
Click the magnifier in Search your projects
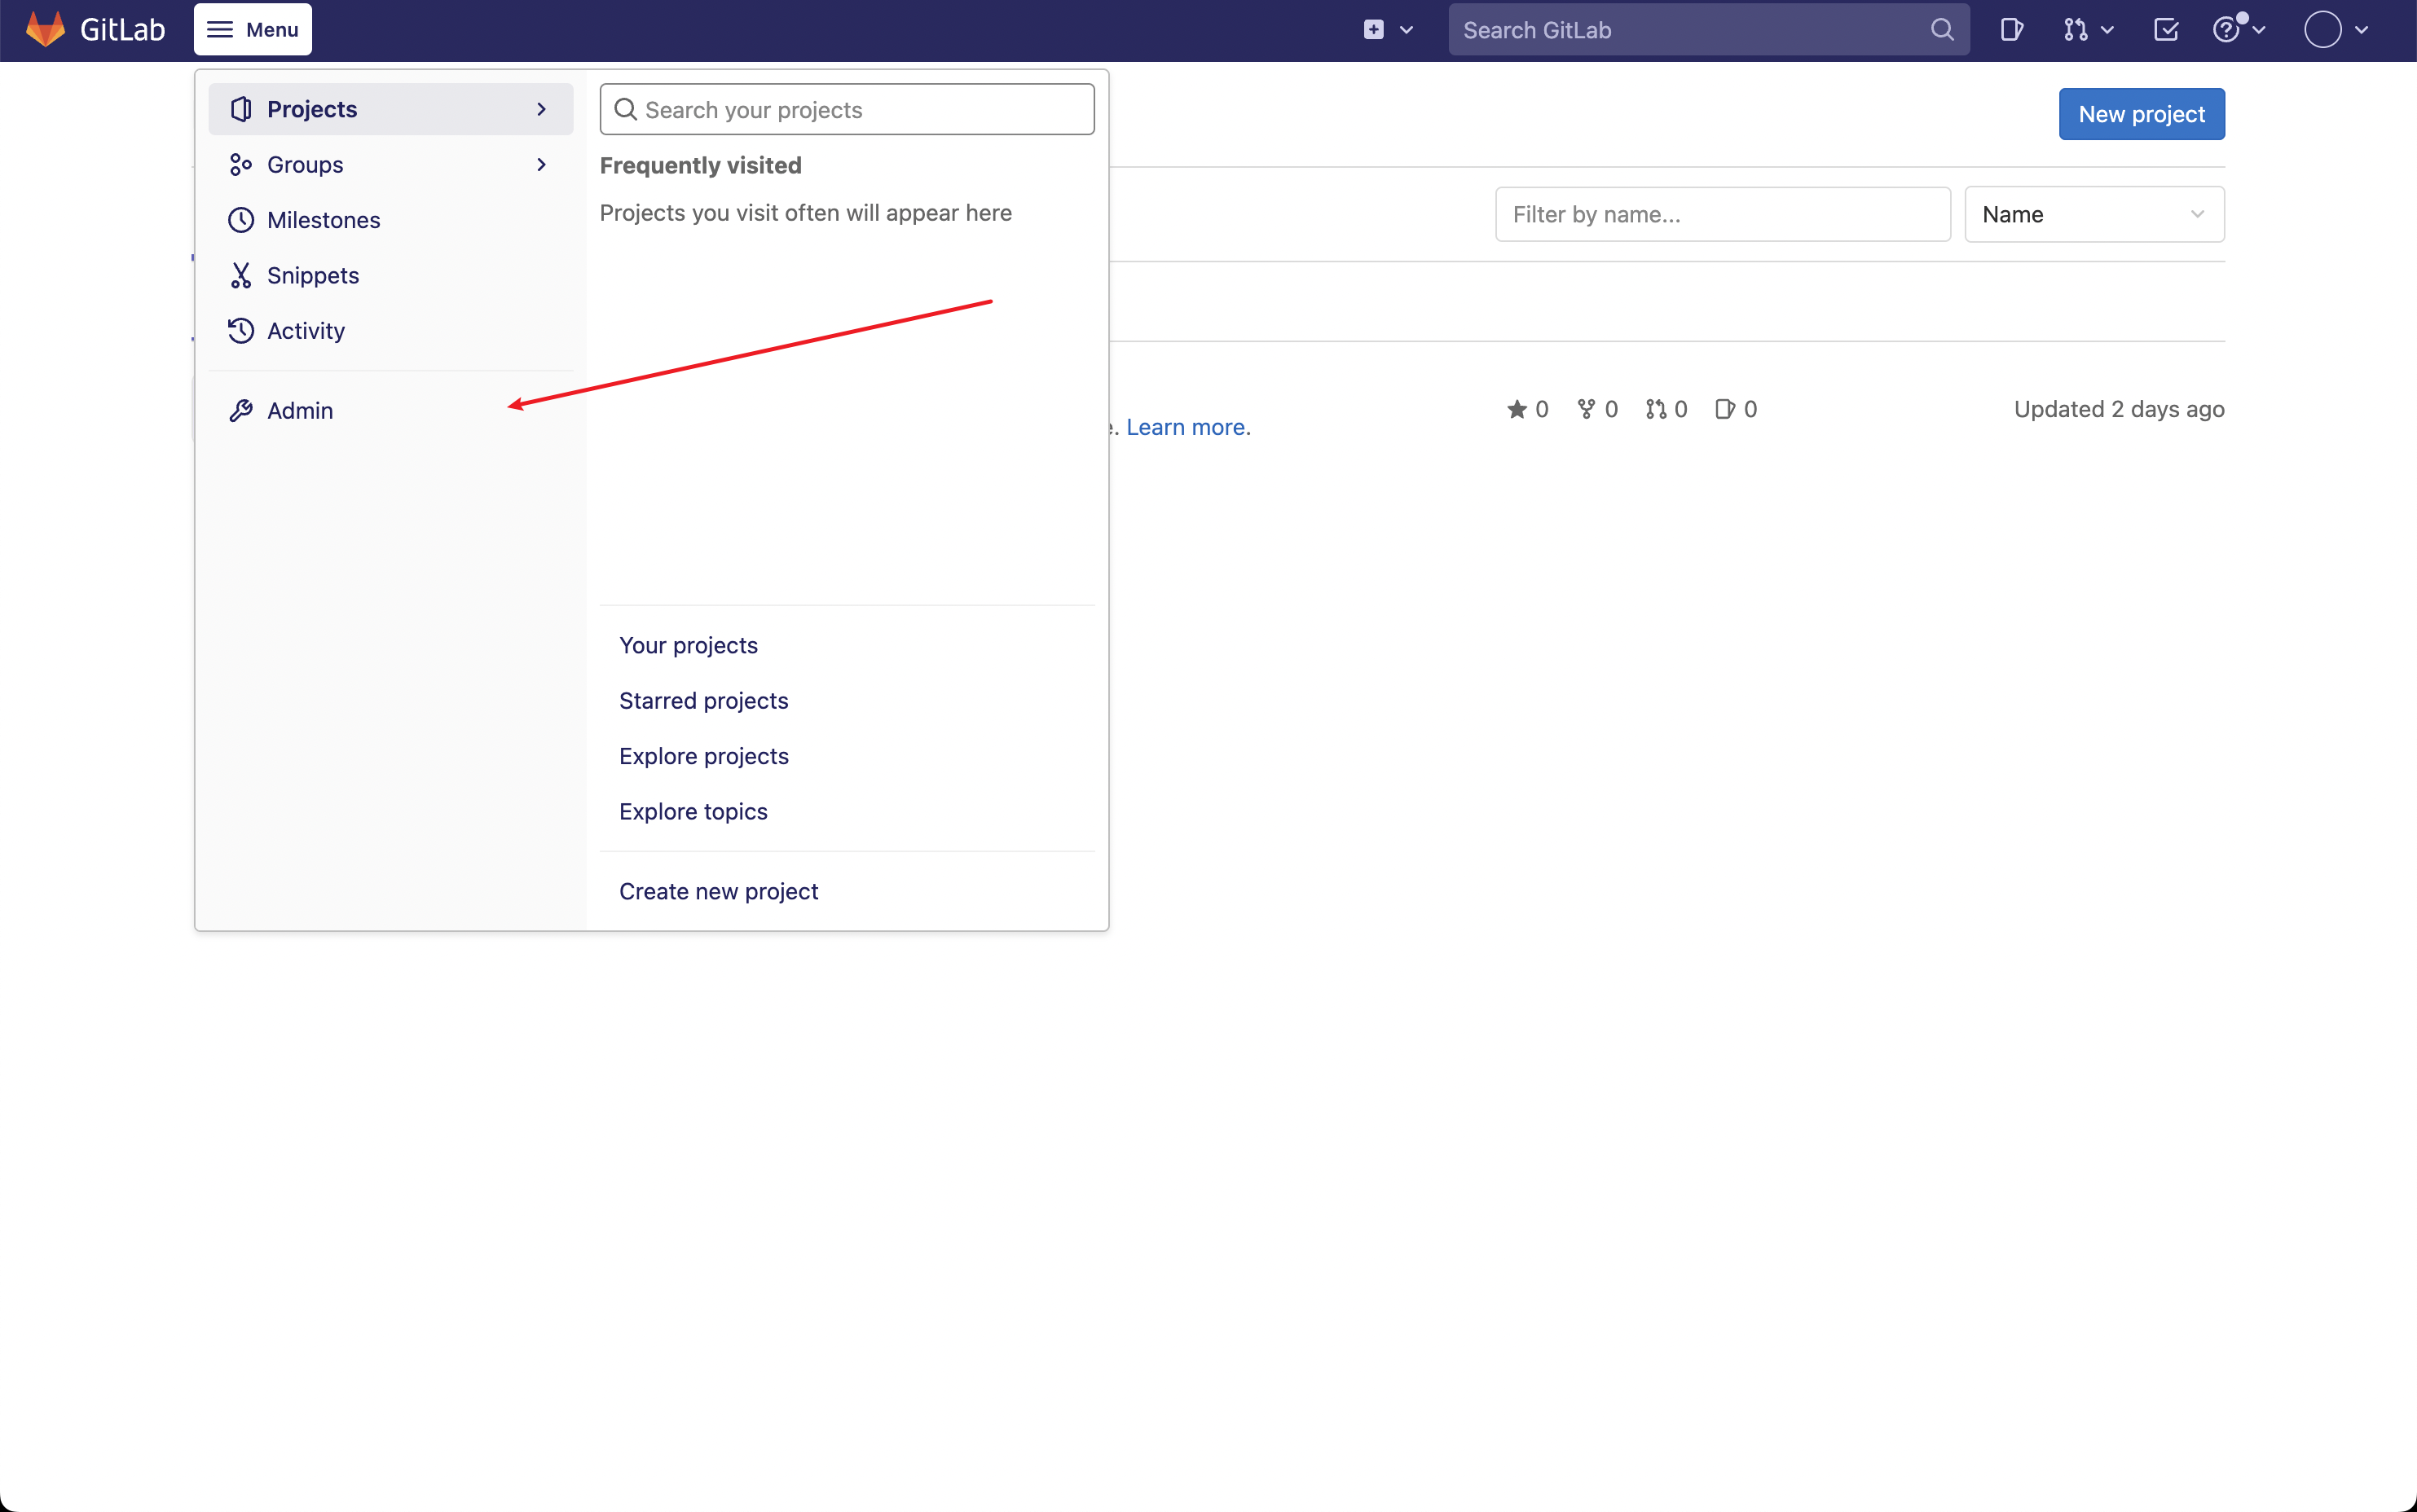coord(625,109)
